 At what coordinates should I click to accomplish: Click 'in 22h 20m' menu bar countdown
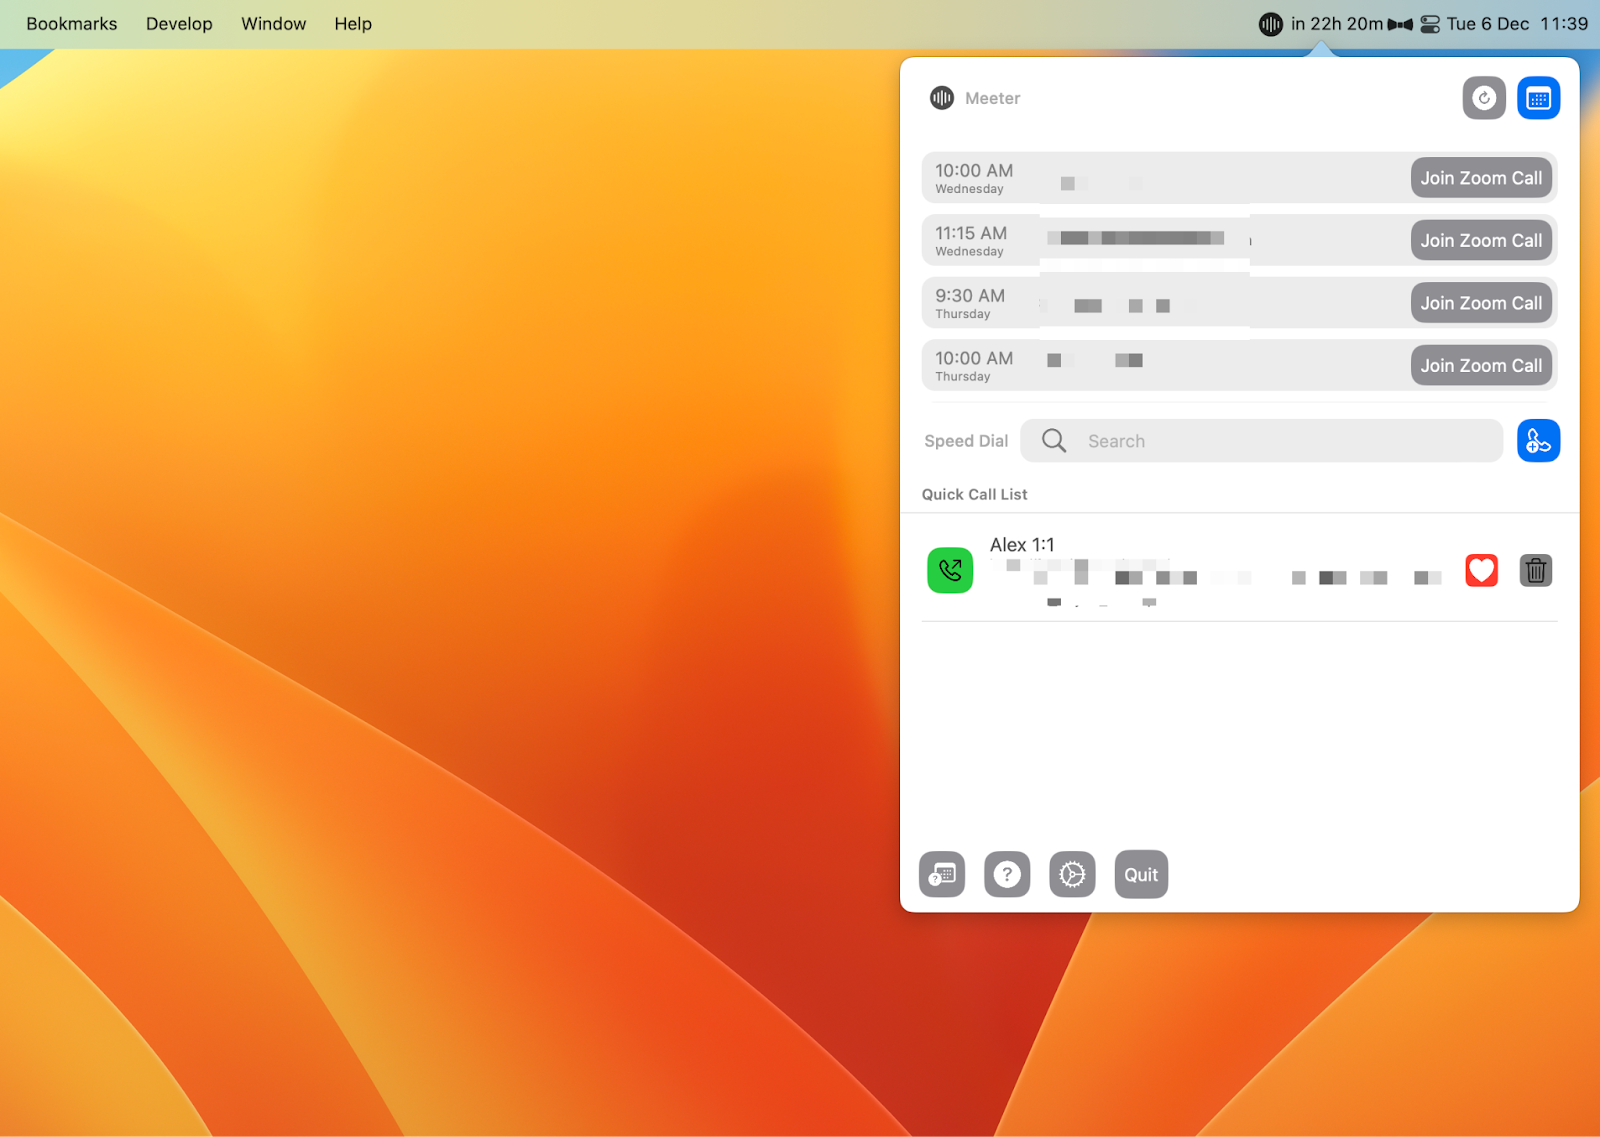pyautogui.click(x=1337, y=24)
